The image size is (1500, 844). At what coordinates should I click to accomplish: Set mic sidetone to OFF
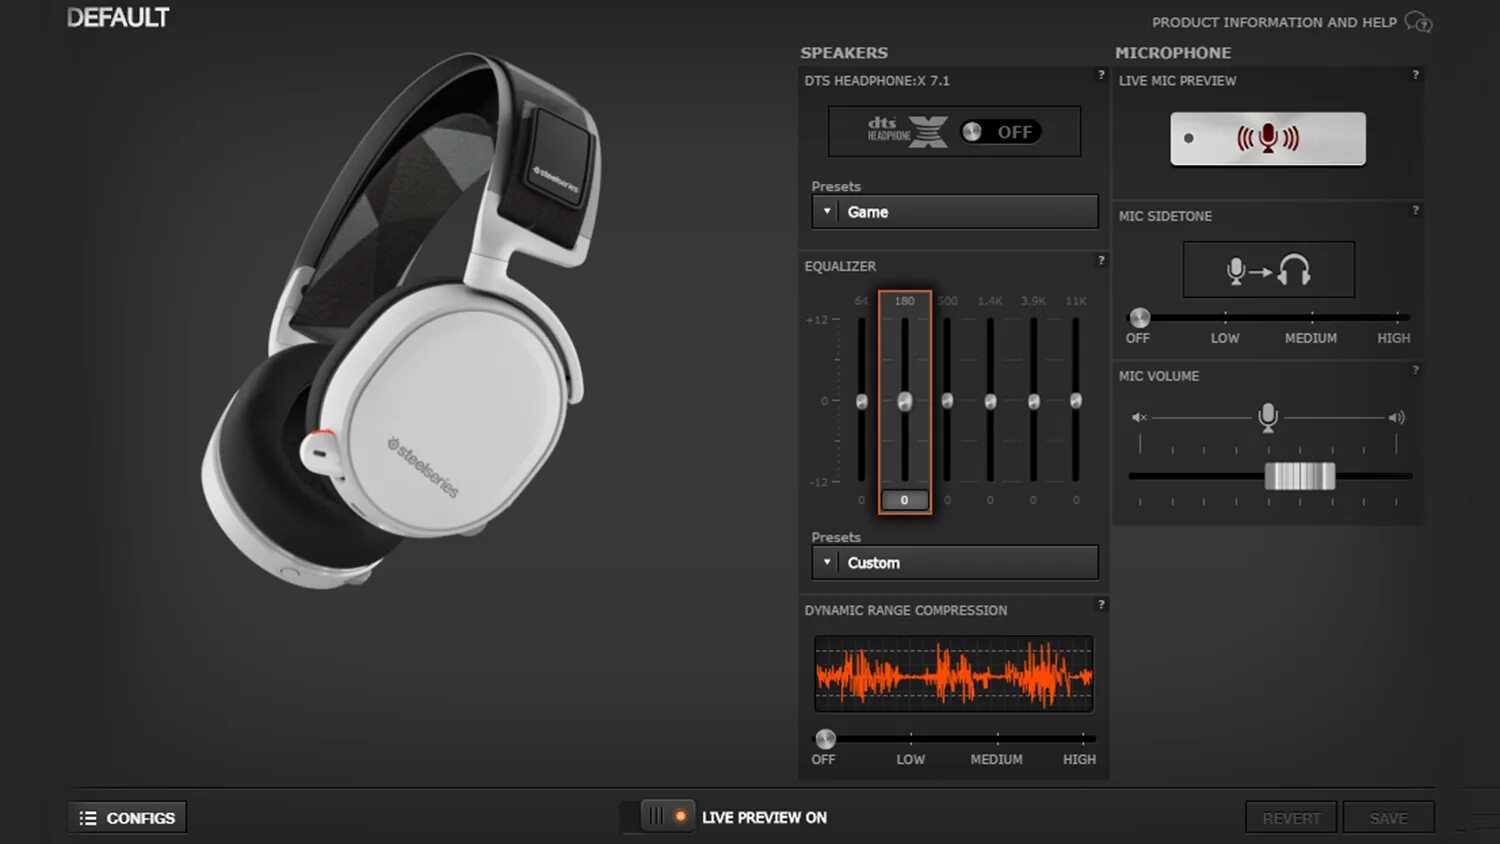(x=1138, y=338)
